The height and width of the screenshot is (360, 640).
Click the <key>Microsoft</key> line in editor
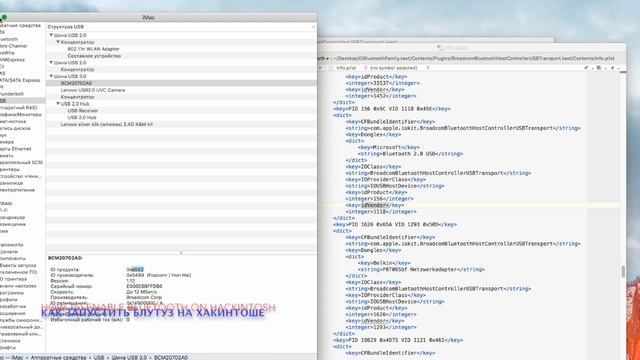click(389, 147)
